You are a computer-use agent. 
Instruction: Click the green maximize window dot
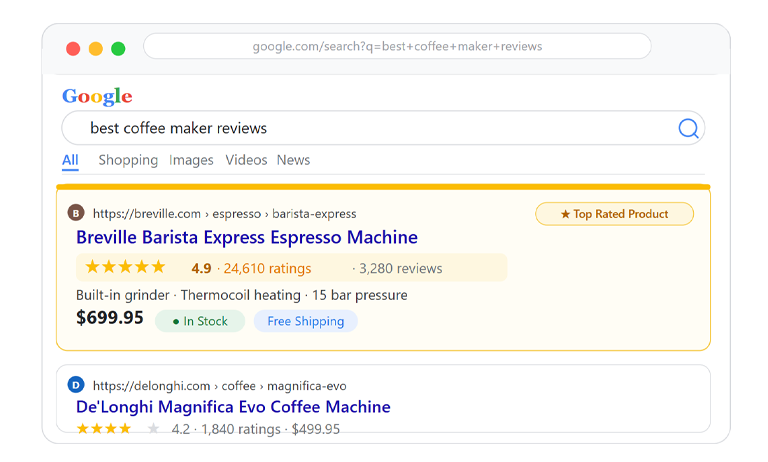tap(118, 49)
